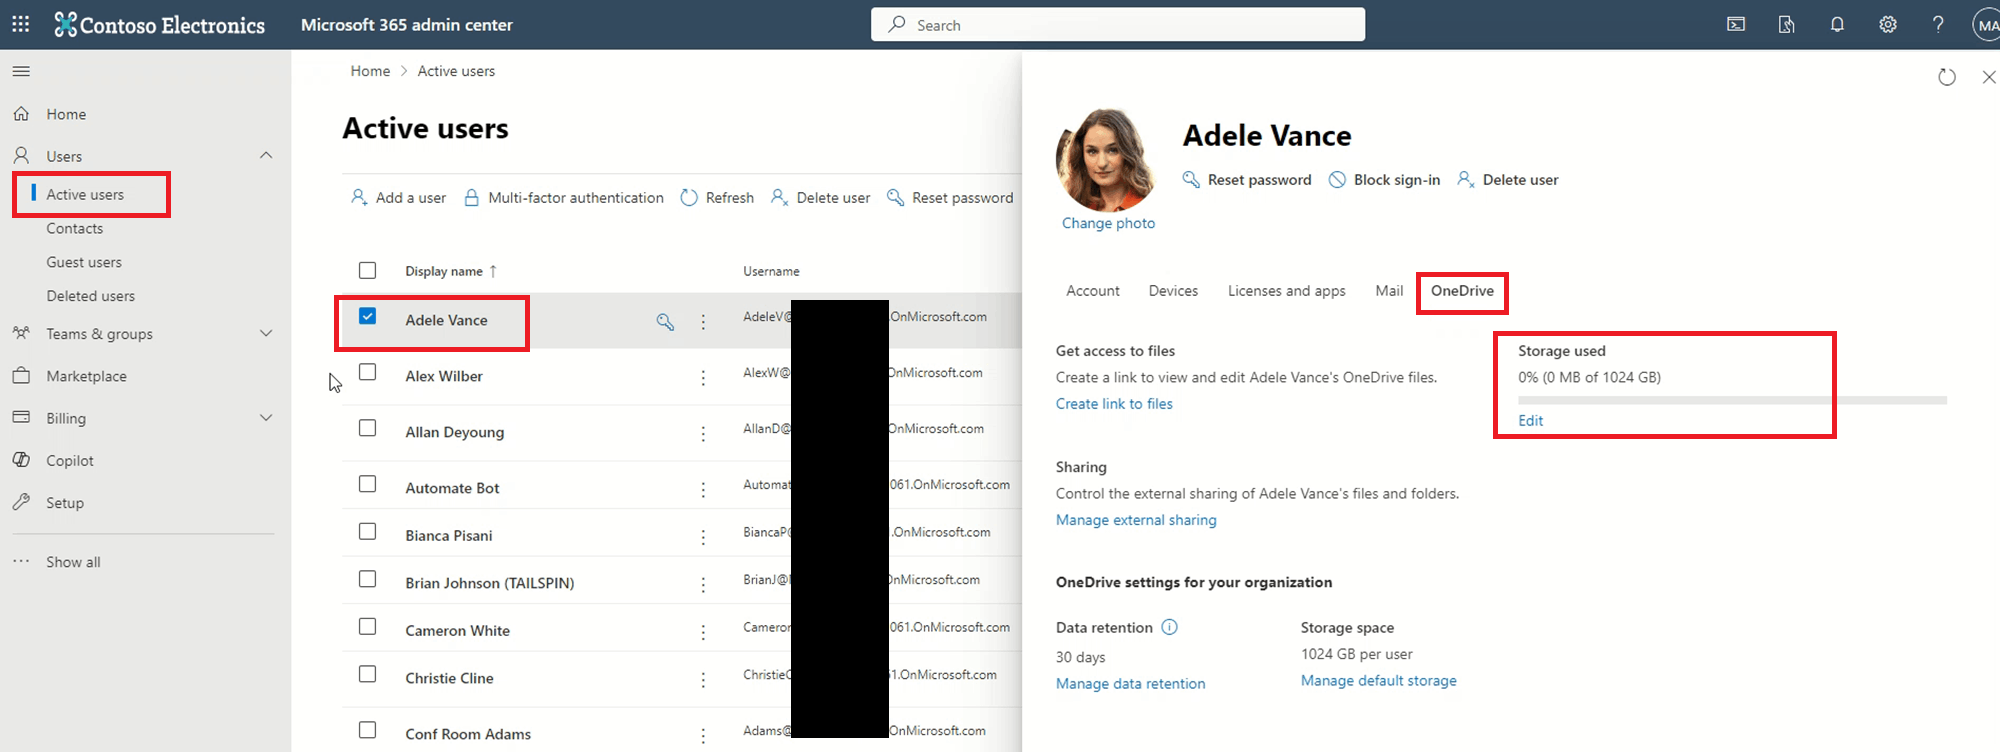This screenshot has height=752, width=2000.
Task: Click the Show all ellipsis icon
Action: (x=21, y=561)
